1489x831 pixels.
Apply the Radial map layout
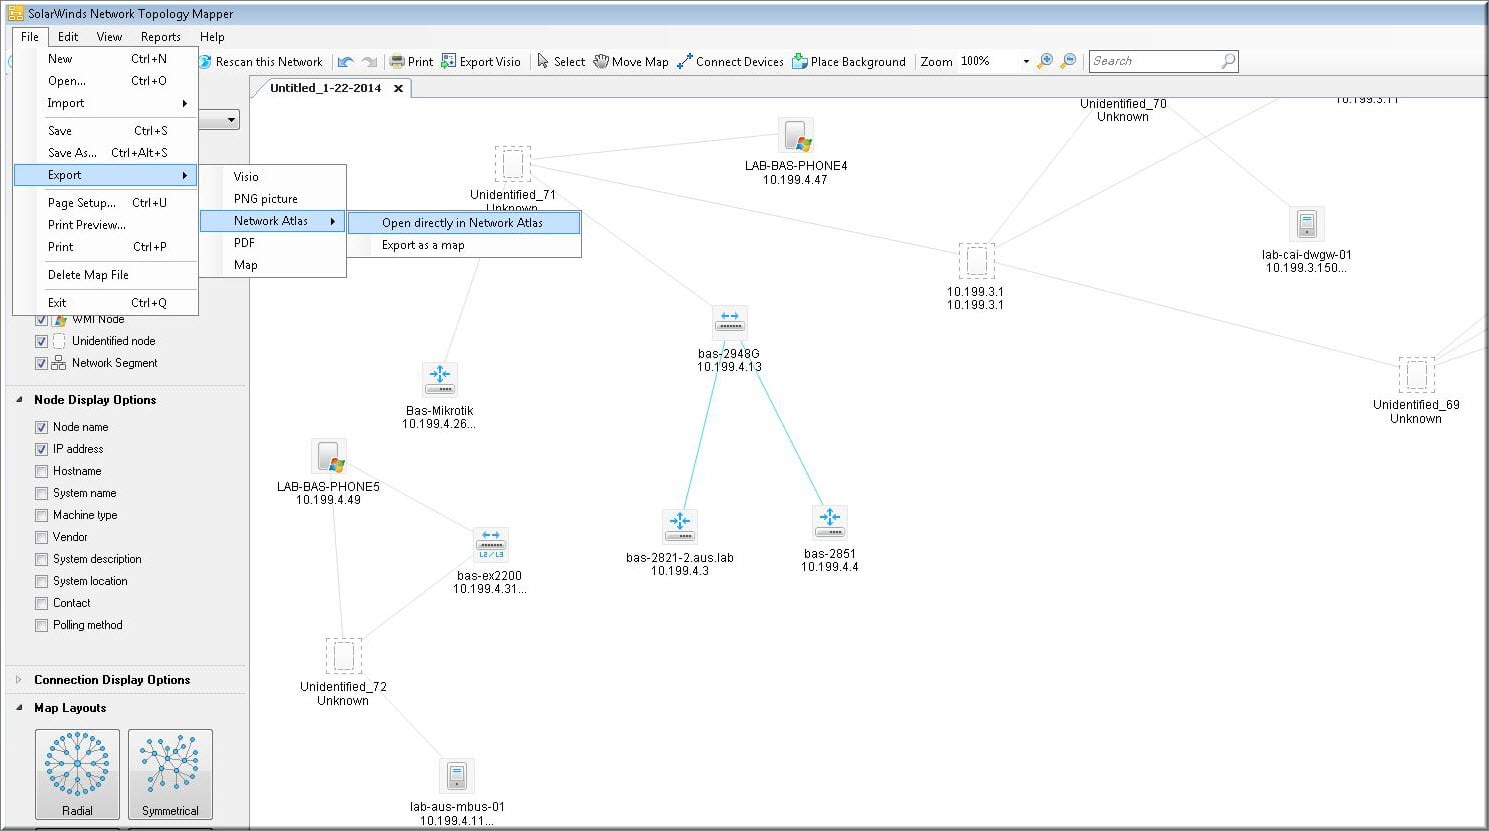(77, 774)
